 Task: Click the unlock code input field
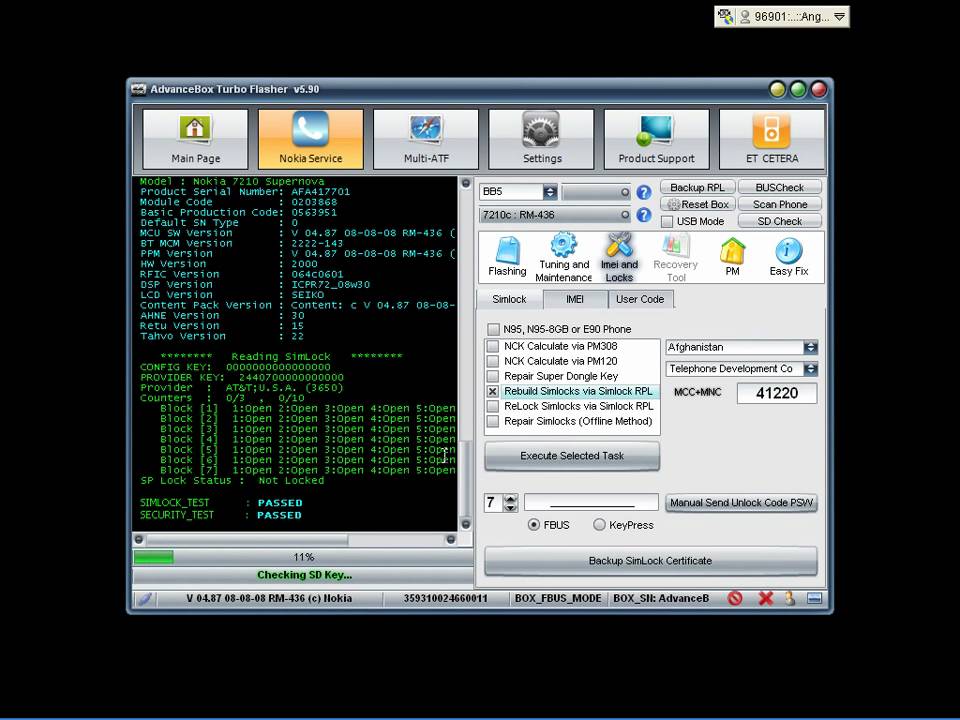pyautogui.click(x=591, y=503)
